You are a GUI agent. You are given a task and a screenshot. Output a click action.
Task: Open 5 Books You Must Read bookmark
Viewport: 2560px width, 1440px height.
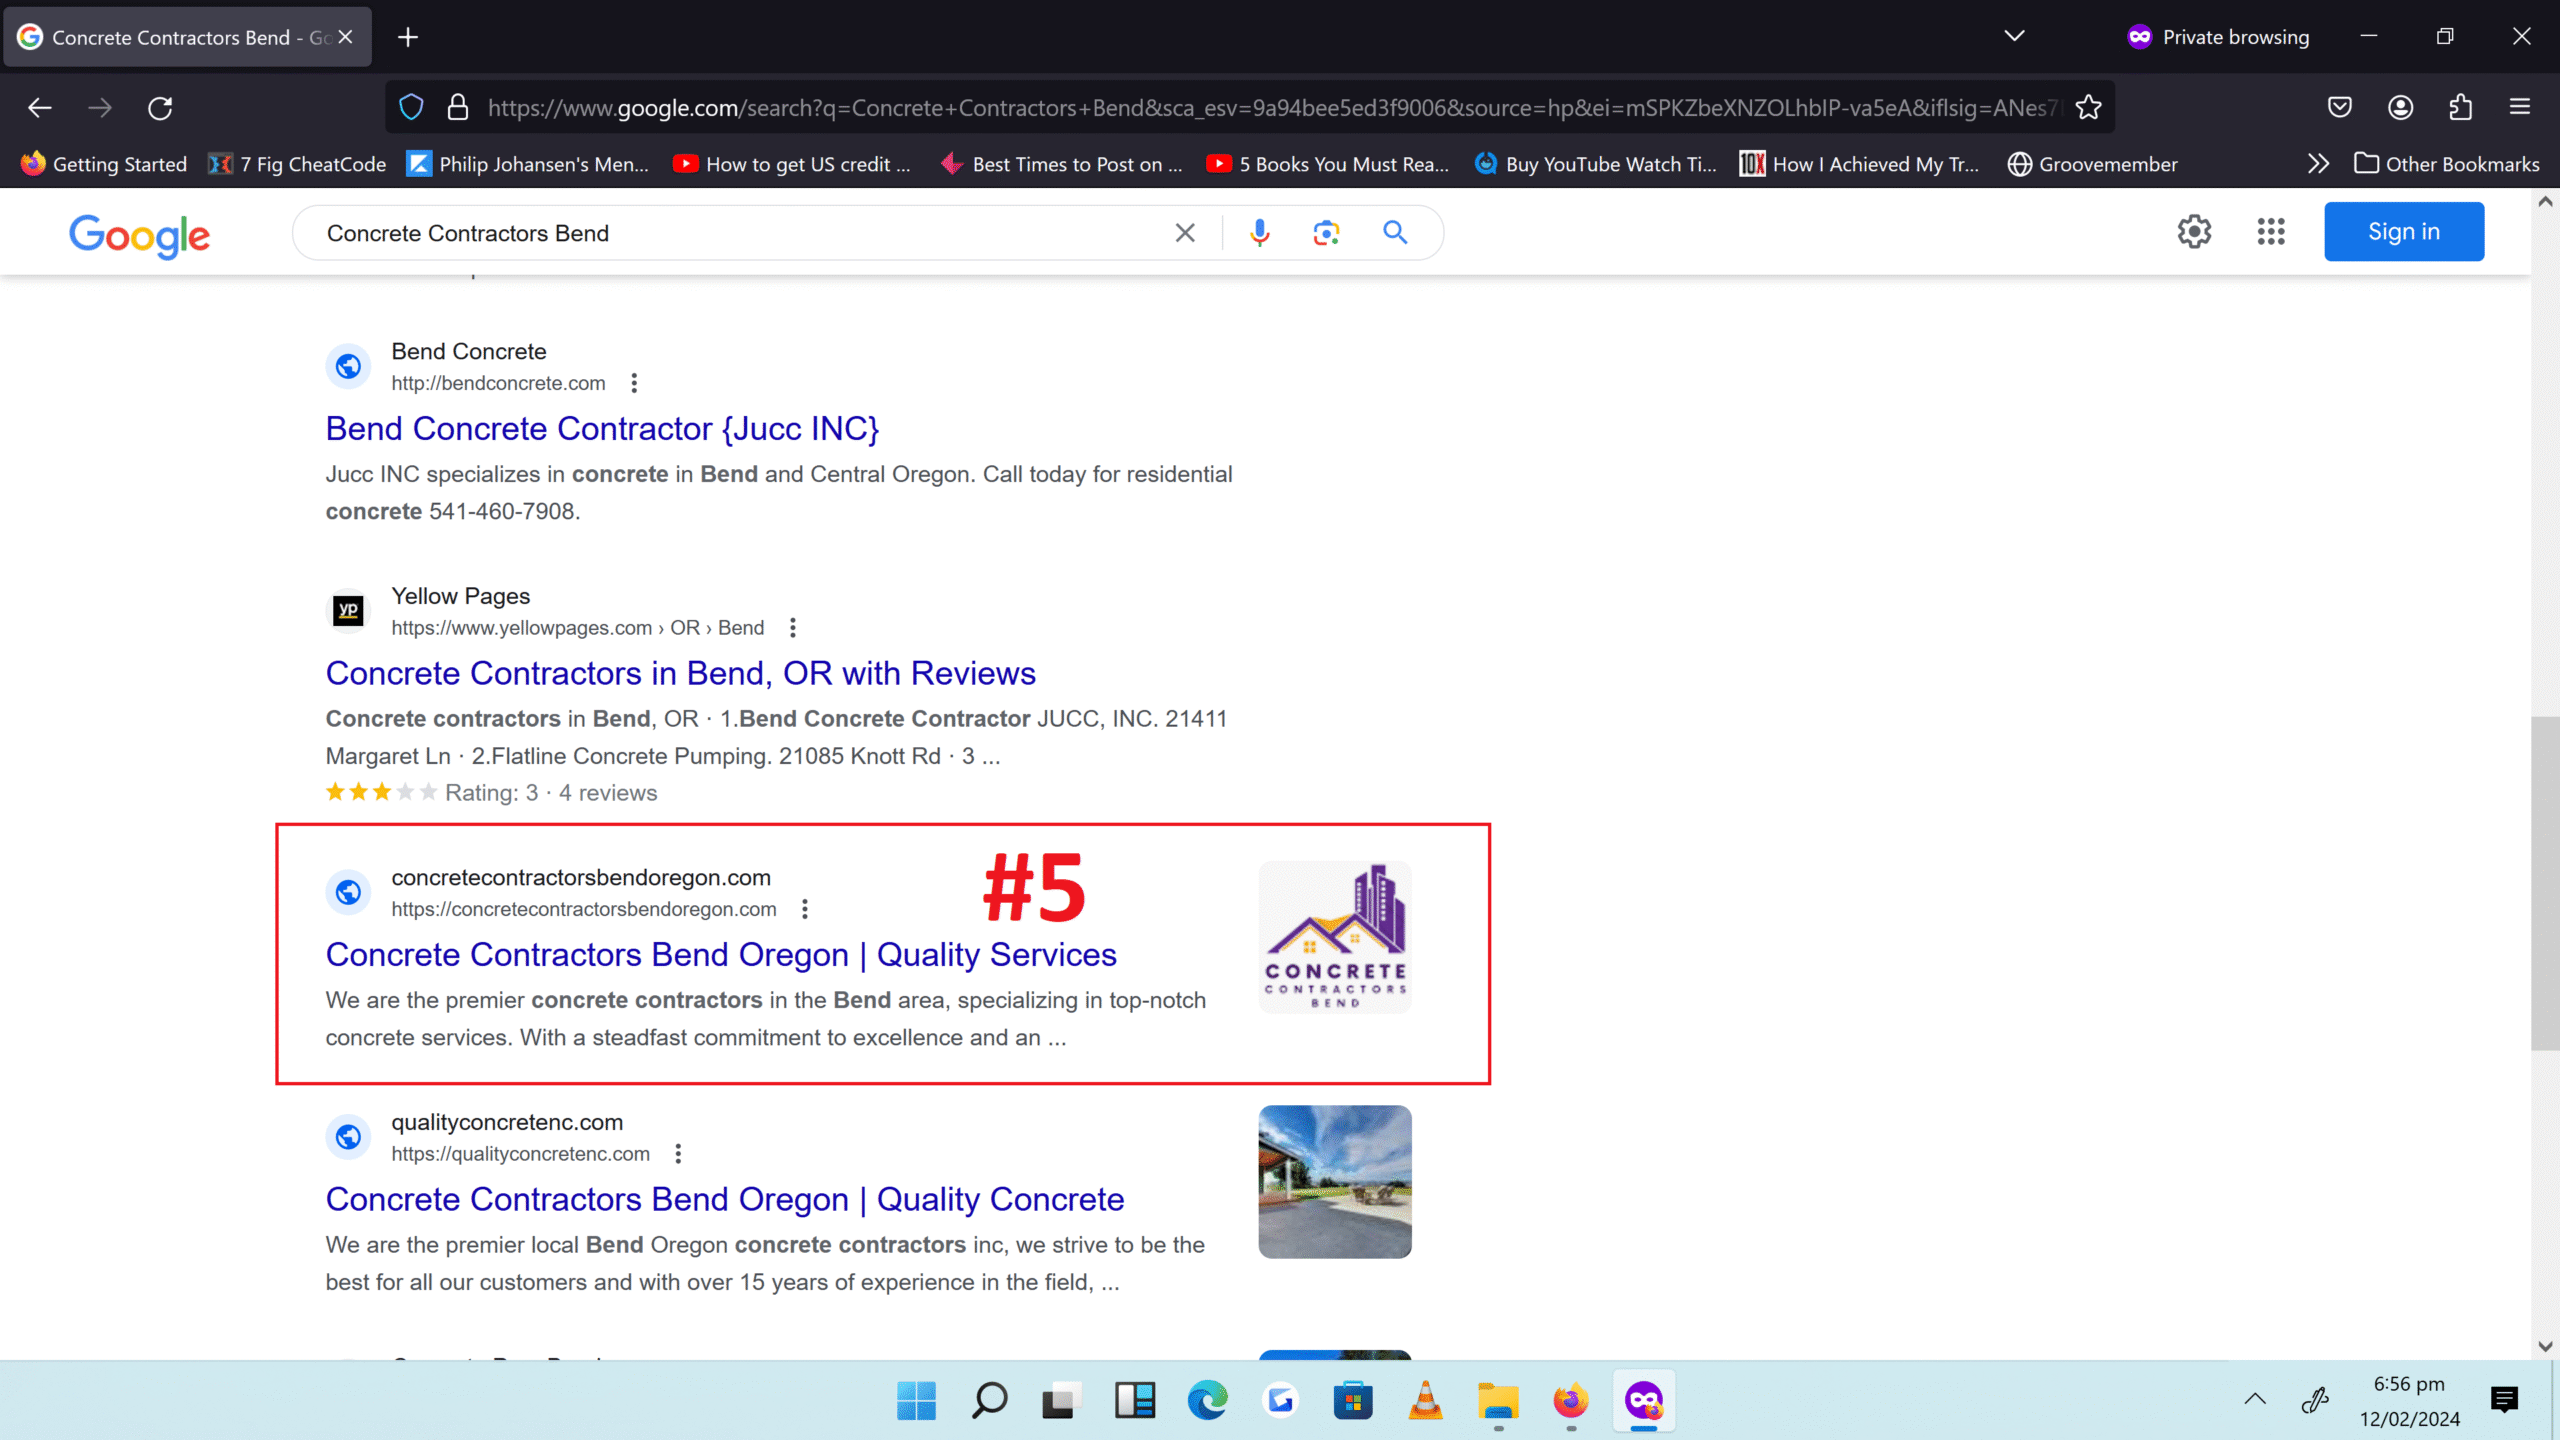(x=1328, y=164)
